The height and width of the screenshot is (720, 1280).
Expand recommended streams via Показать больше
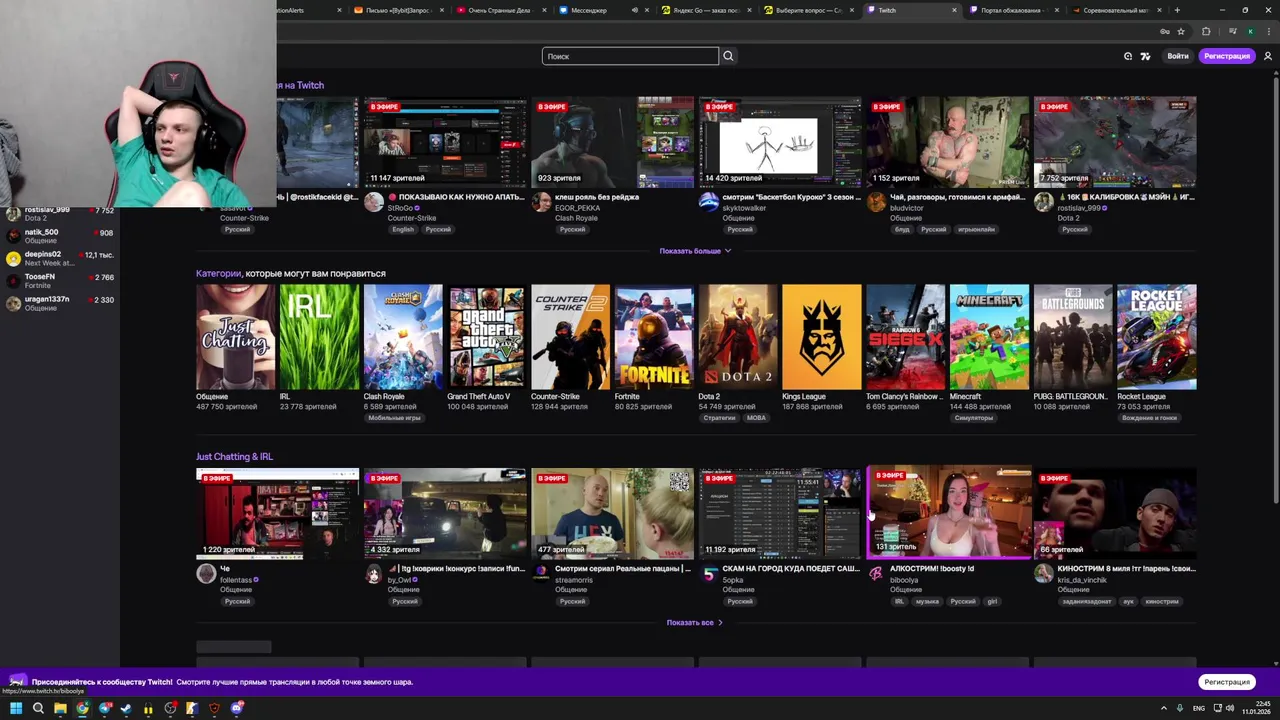[x=695, y=251]
